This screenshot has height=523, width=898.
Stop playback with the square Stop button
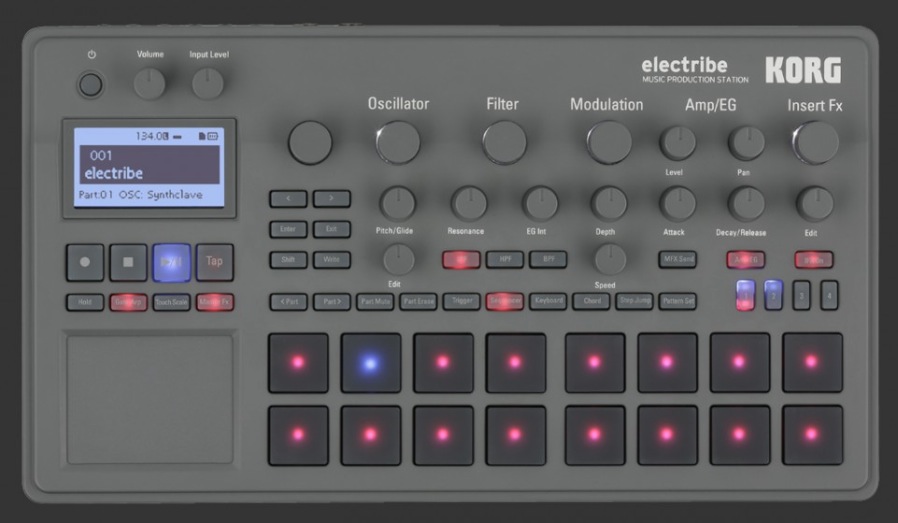128,262
